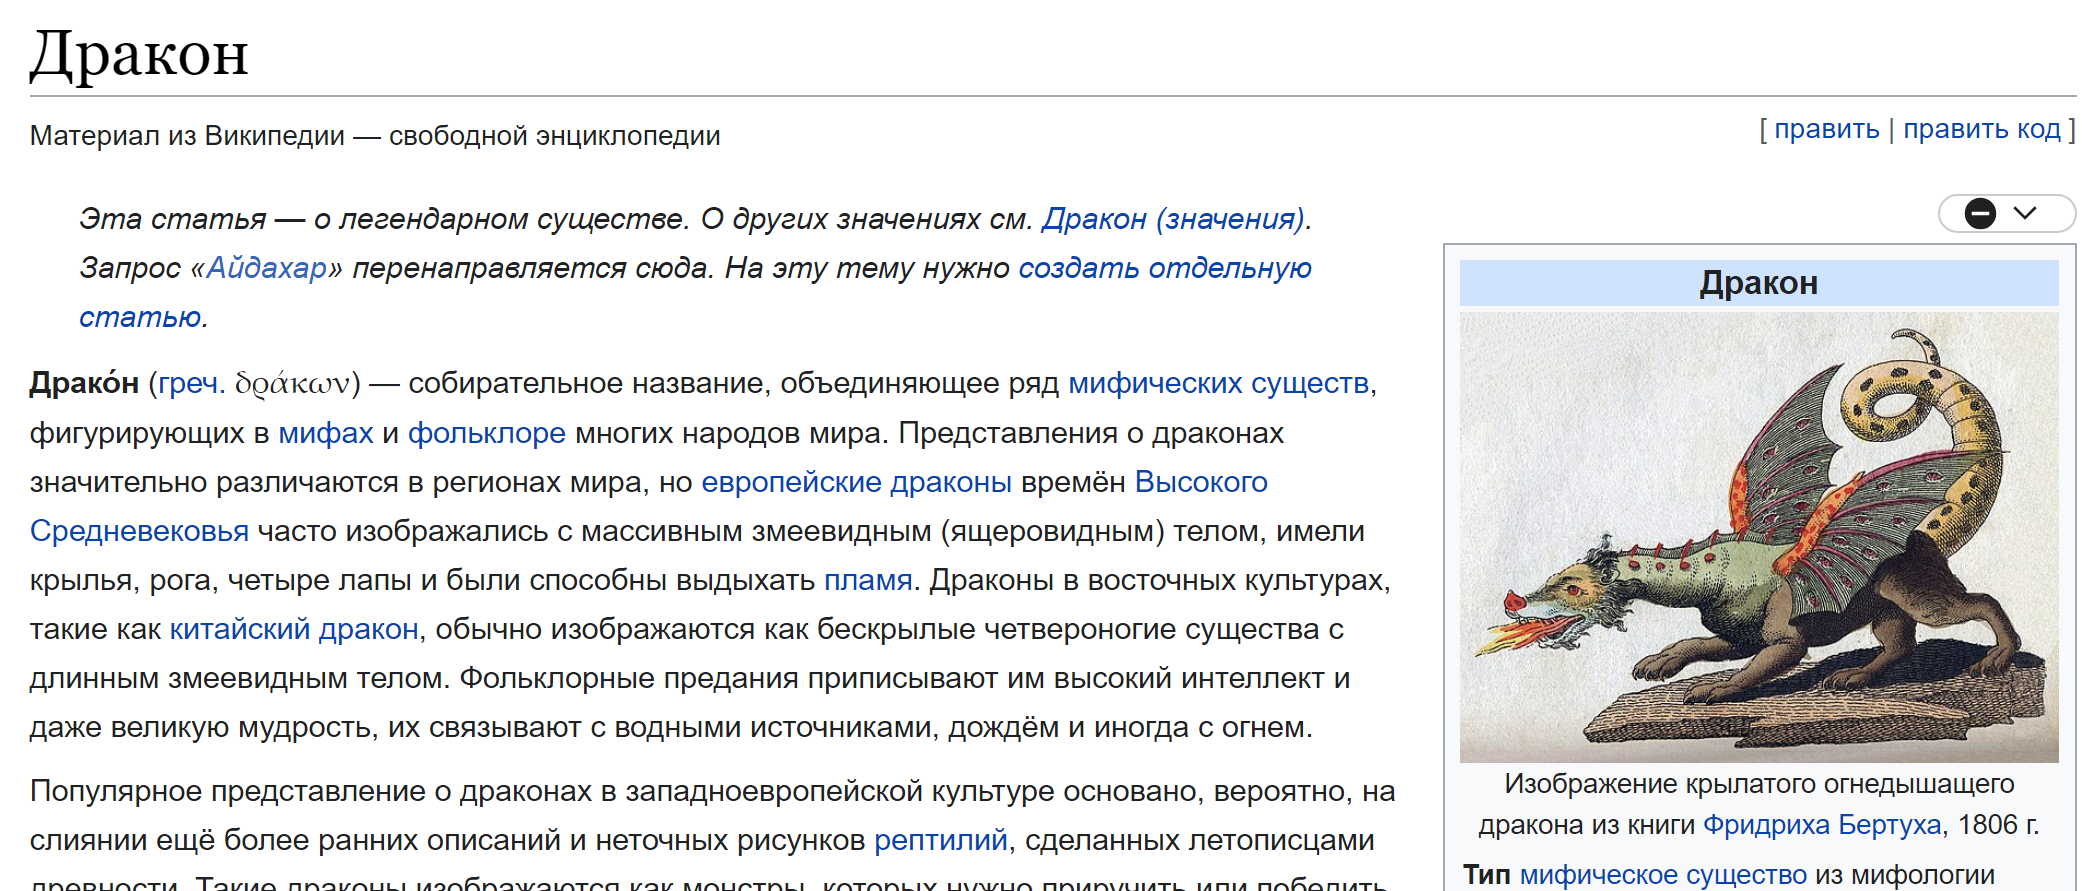Open the dragon illustration thumbnail
The image size is (2082, 891).
coord(1759,537)
